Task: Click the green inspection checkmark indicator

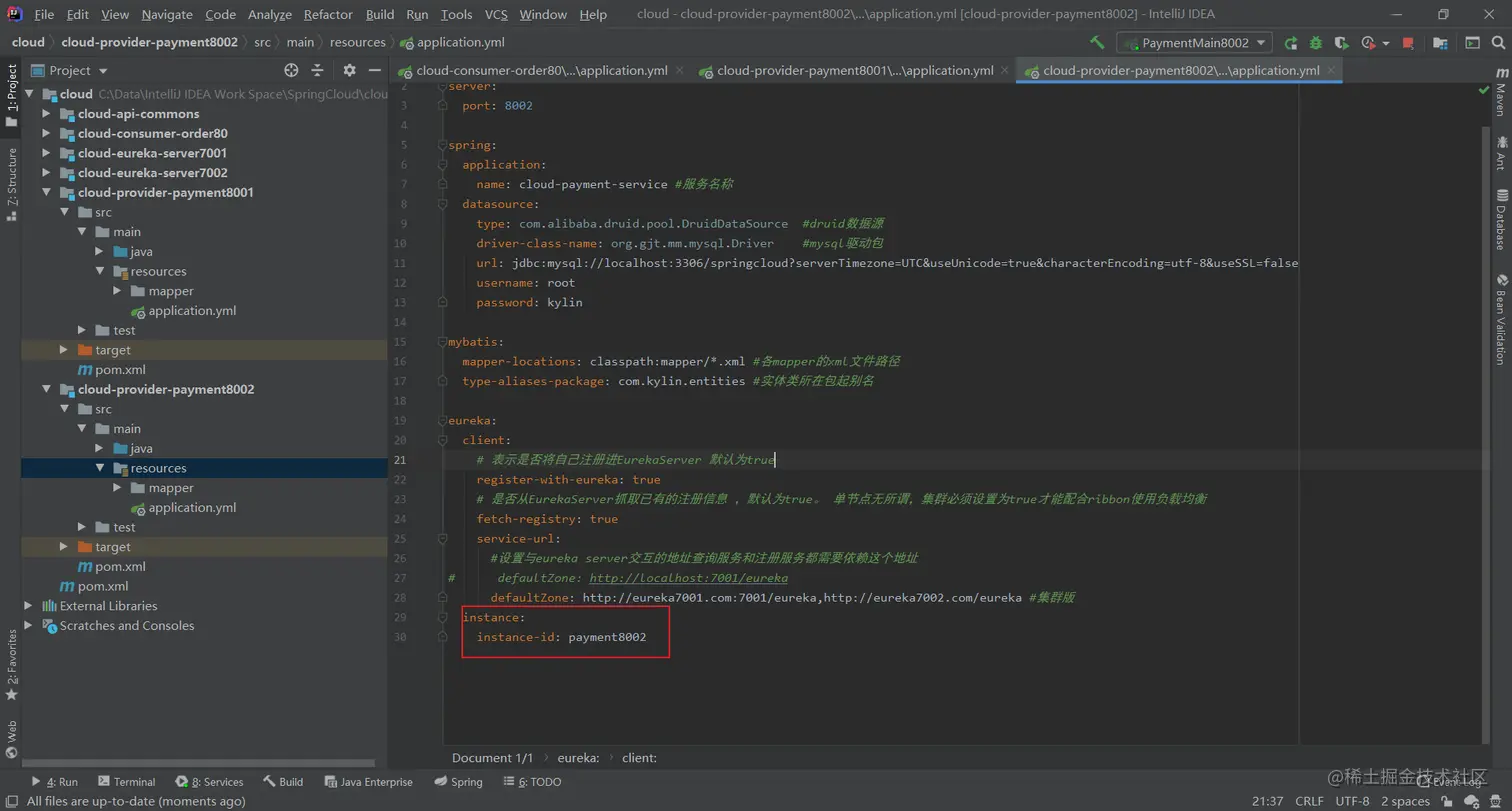Action: (x=1483, y=90)
